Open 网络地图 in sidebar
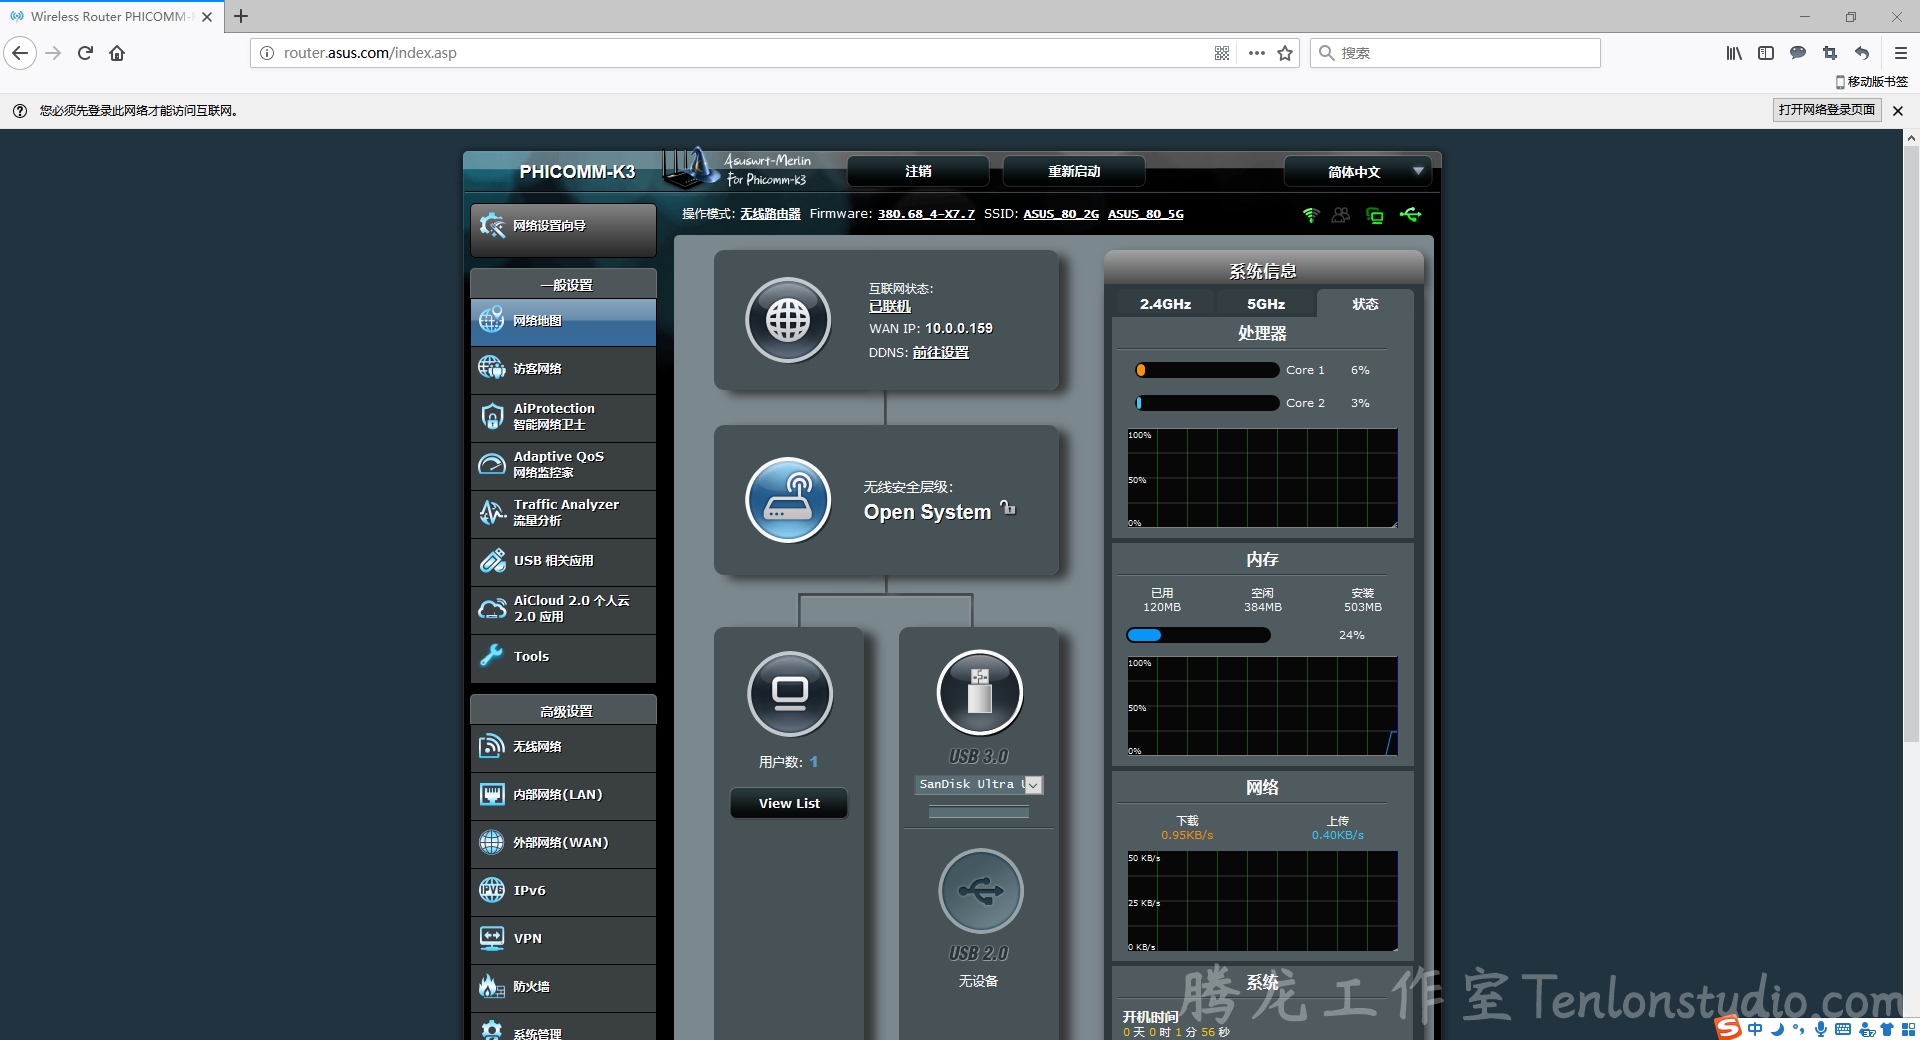This screenshot has width=1920, height=1040. pyautogui.click(x=563, y=321)
